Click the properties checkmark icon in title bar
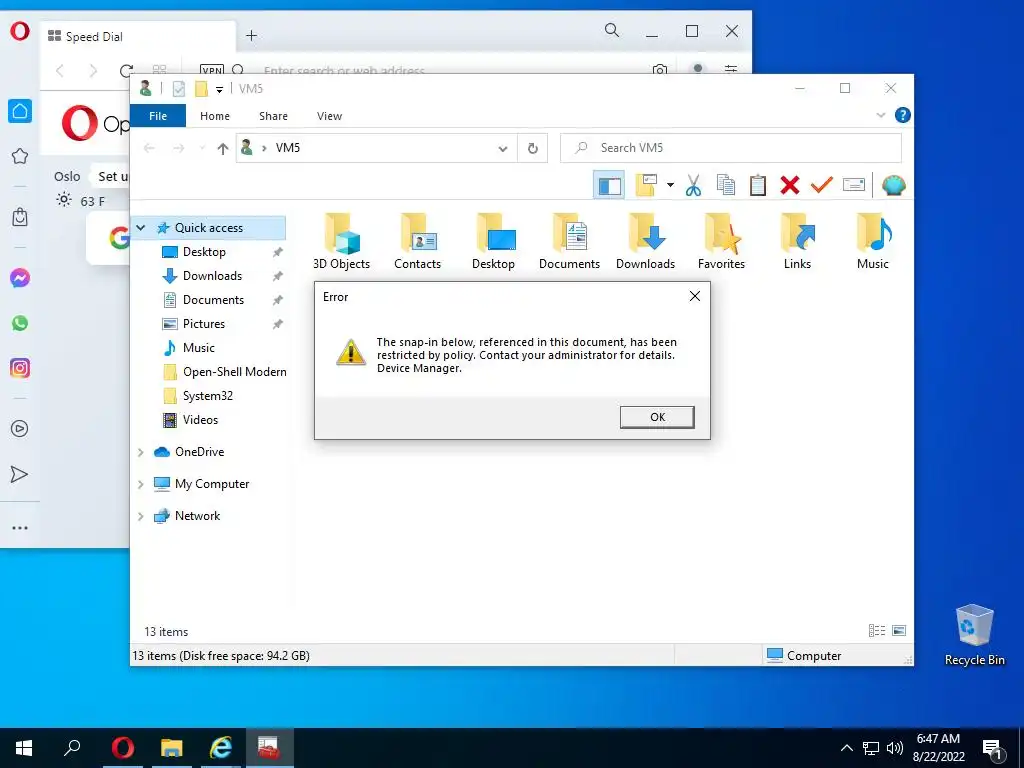This screenshot has height=768, width=1024. tap(178, 89)
